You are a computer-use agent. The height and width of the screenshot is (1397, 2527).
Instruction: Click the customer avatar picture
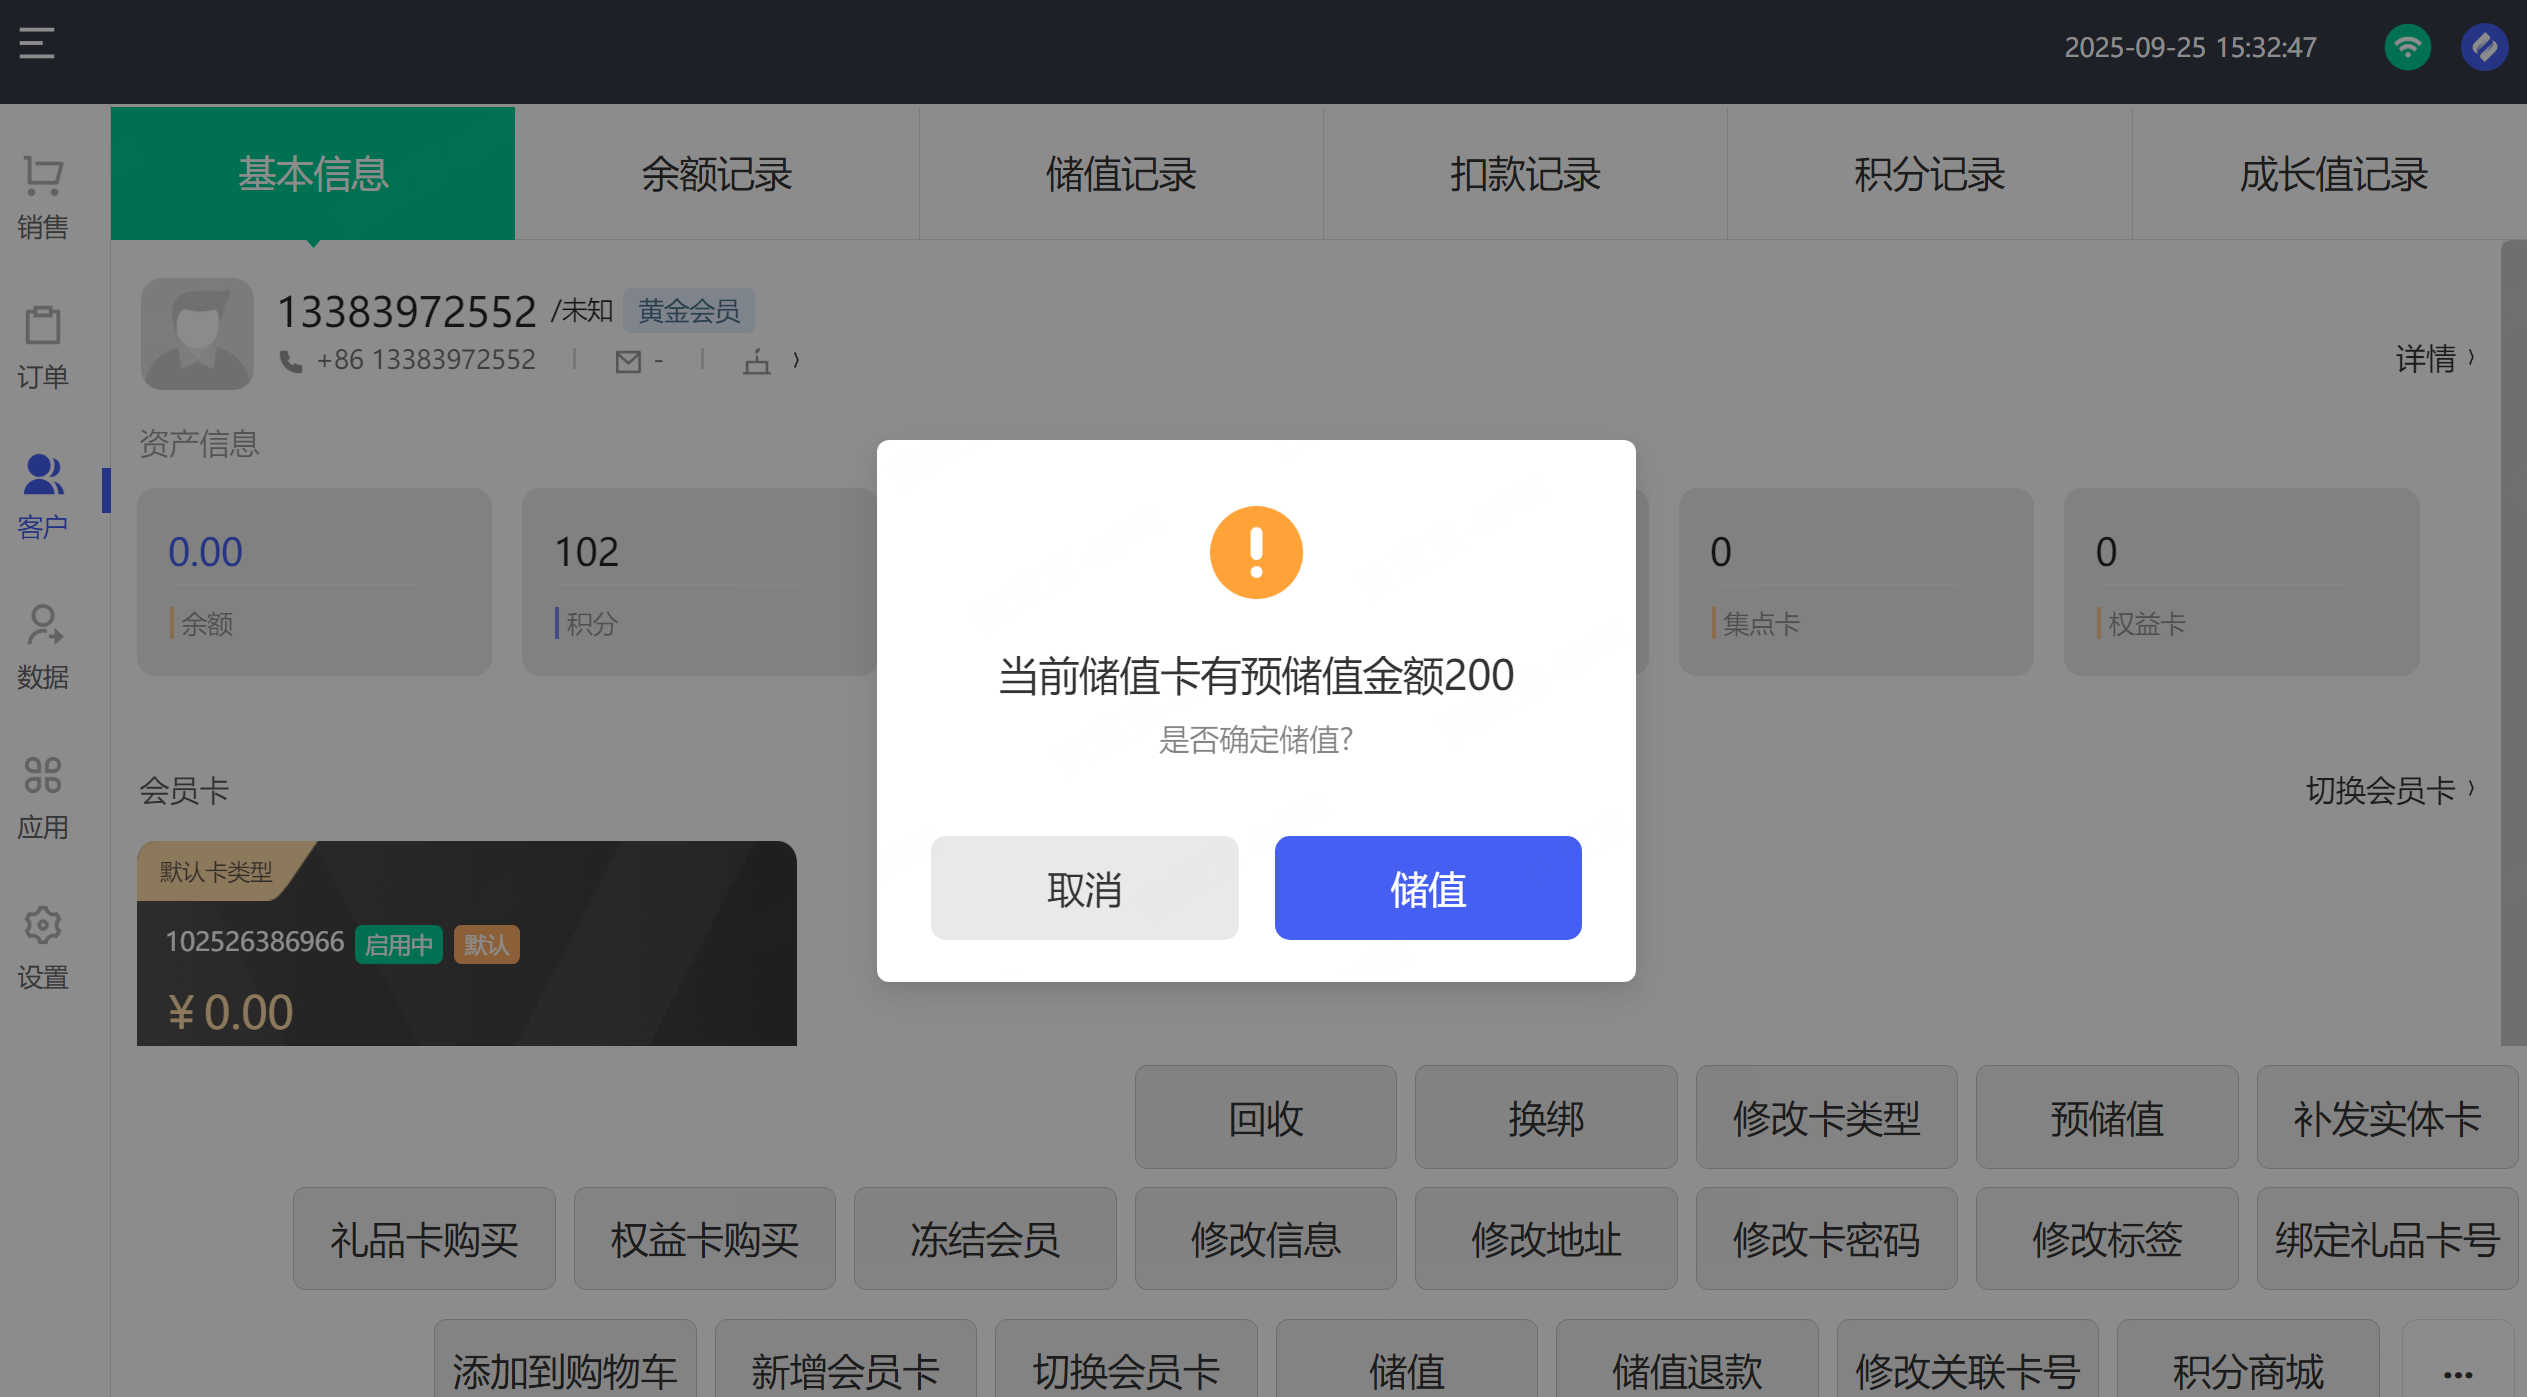tap(197, 334)
